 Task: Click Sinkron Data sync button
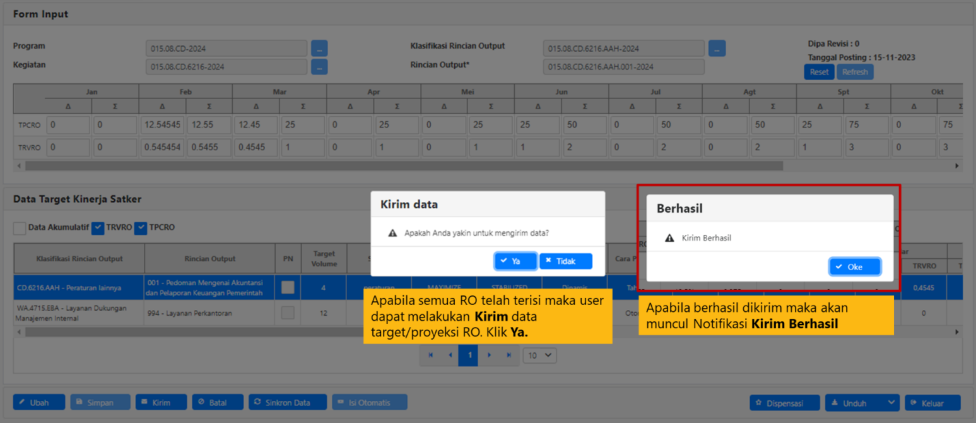(287, 402)
